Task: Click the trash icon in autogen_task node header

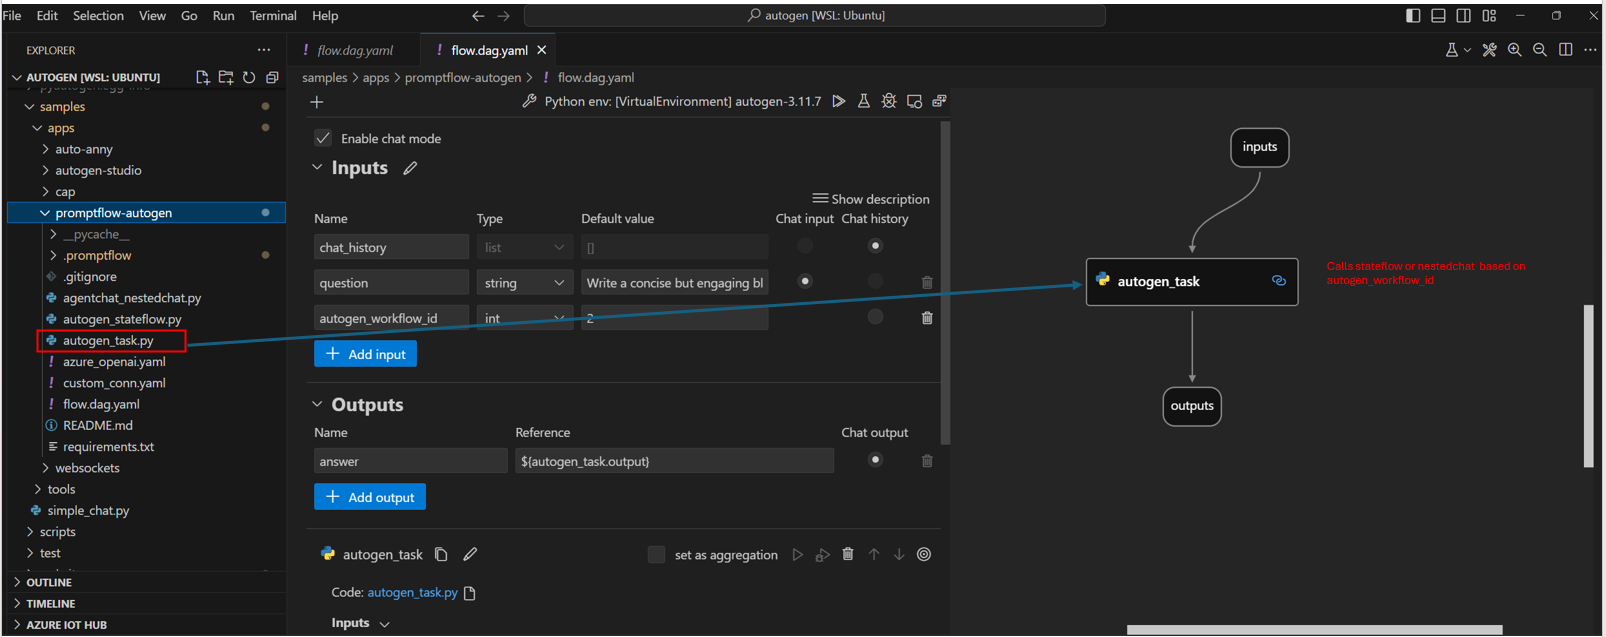Action: (x=848, y=554)
